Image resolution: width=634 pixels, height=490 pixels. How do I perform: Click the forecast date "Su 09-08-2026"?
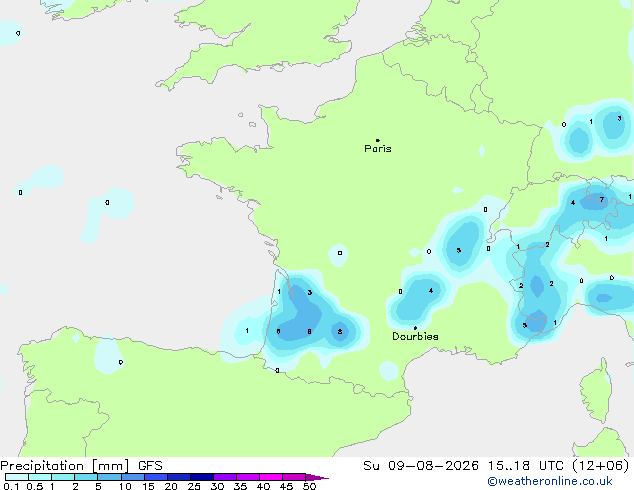tap(421, 466)
